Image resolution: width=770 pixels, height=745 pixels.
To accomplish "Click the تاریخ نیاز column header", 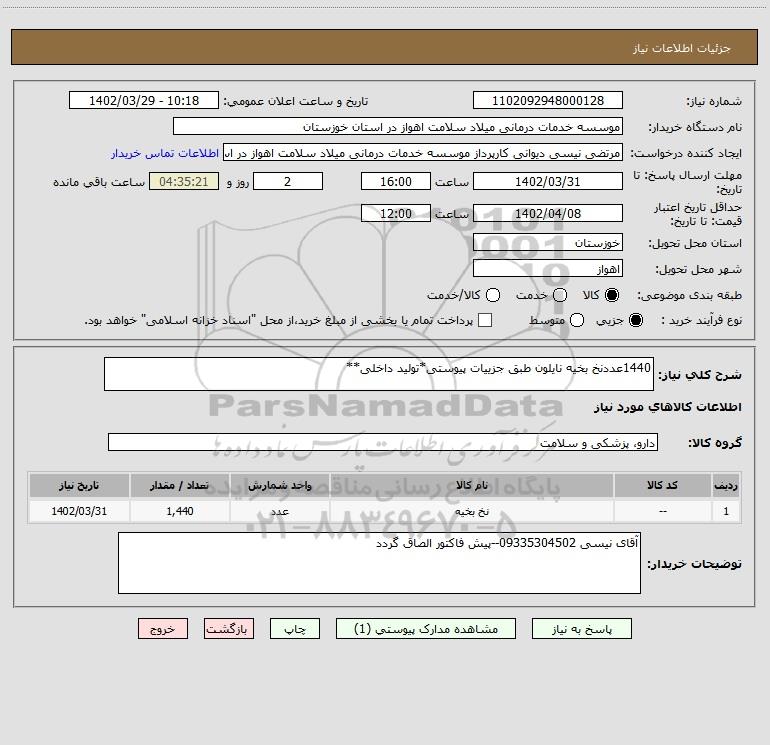I will coord(79,485).
